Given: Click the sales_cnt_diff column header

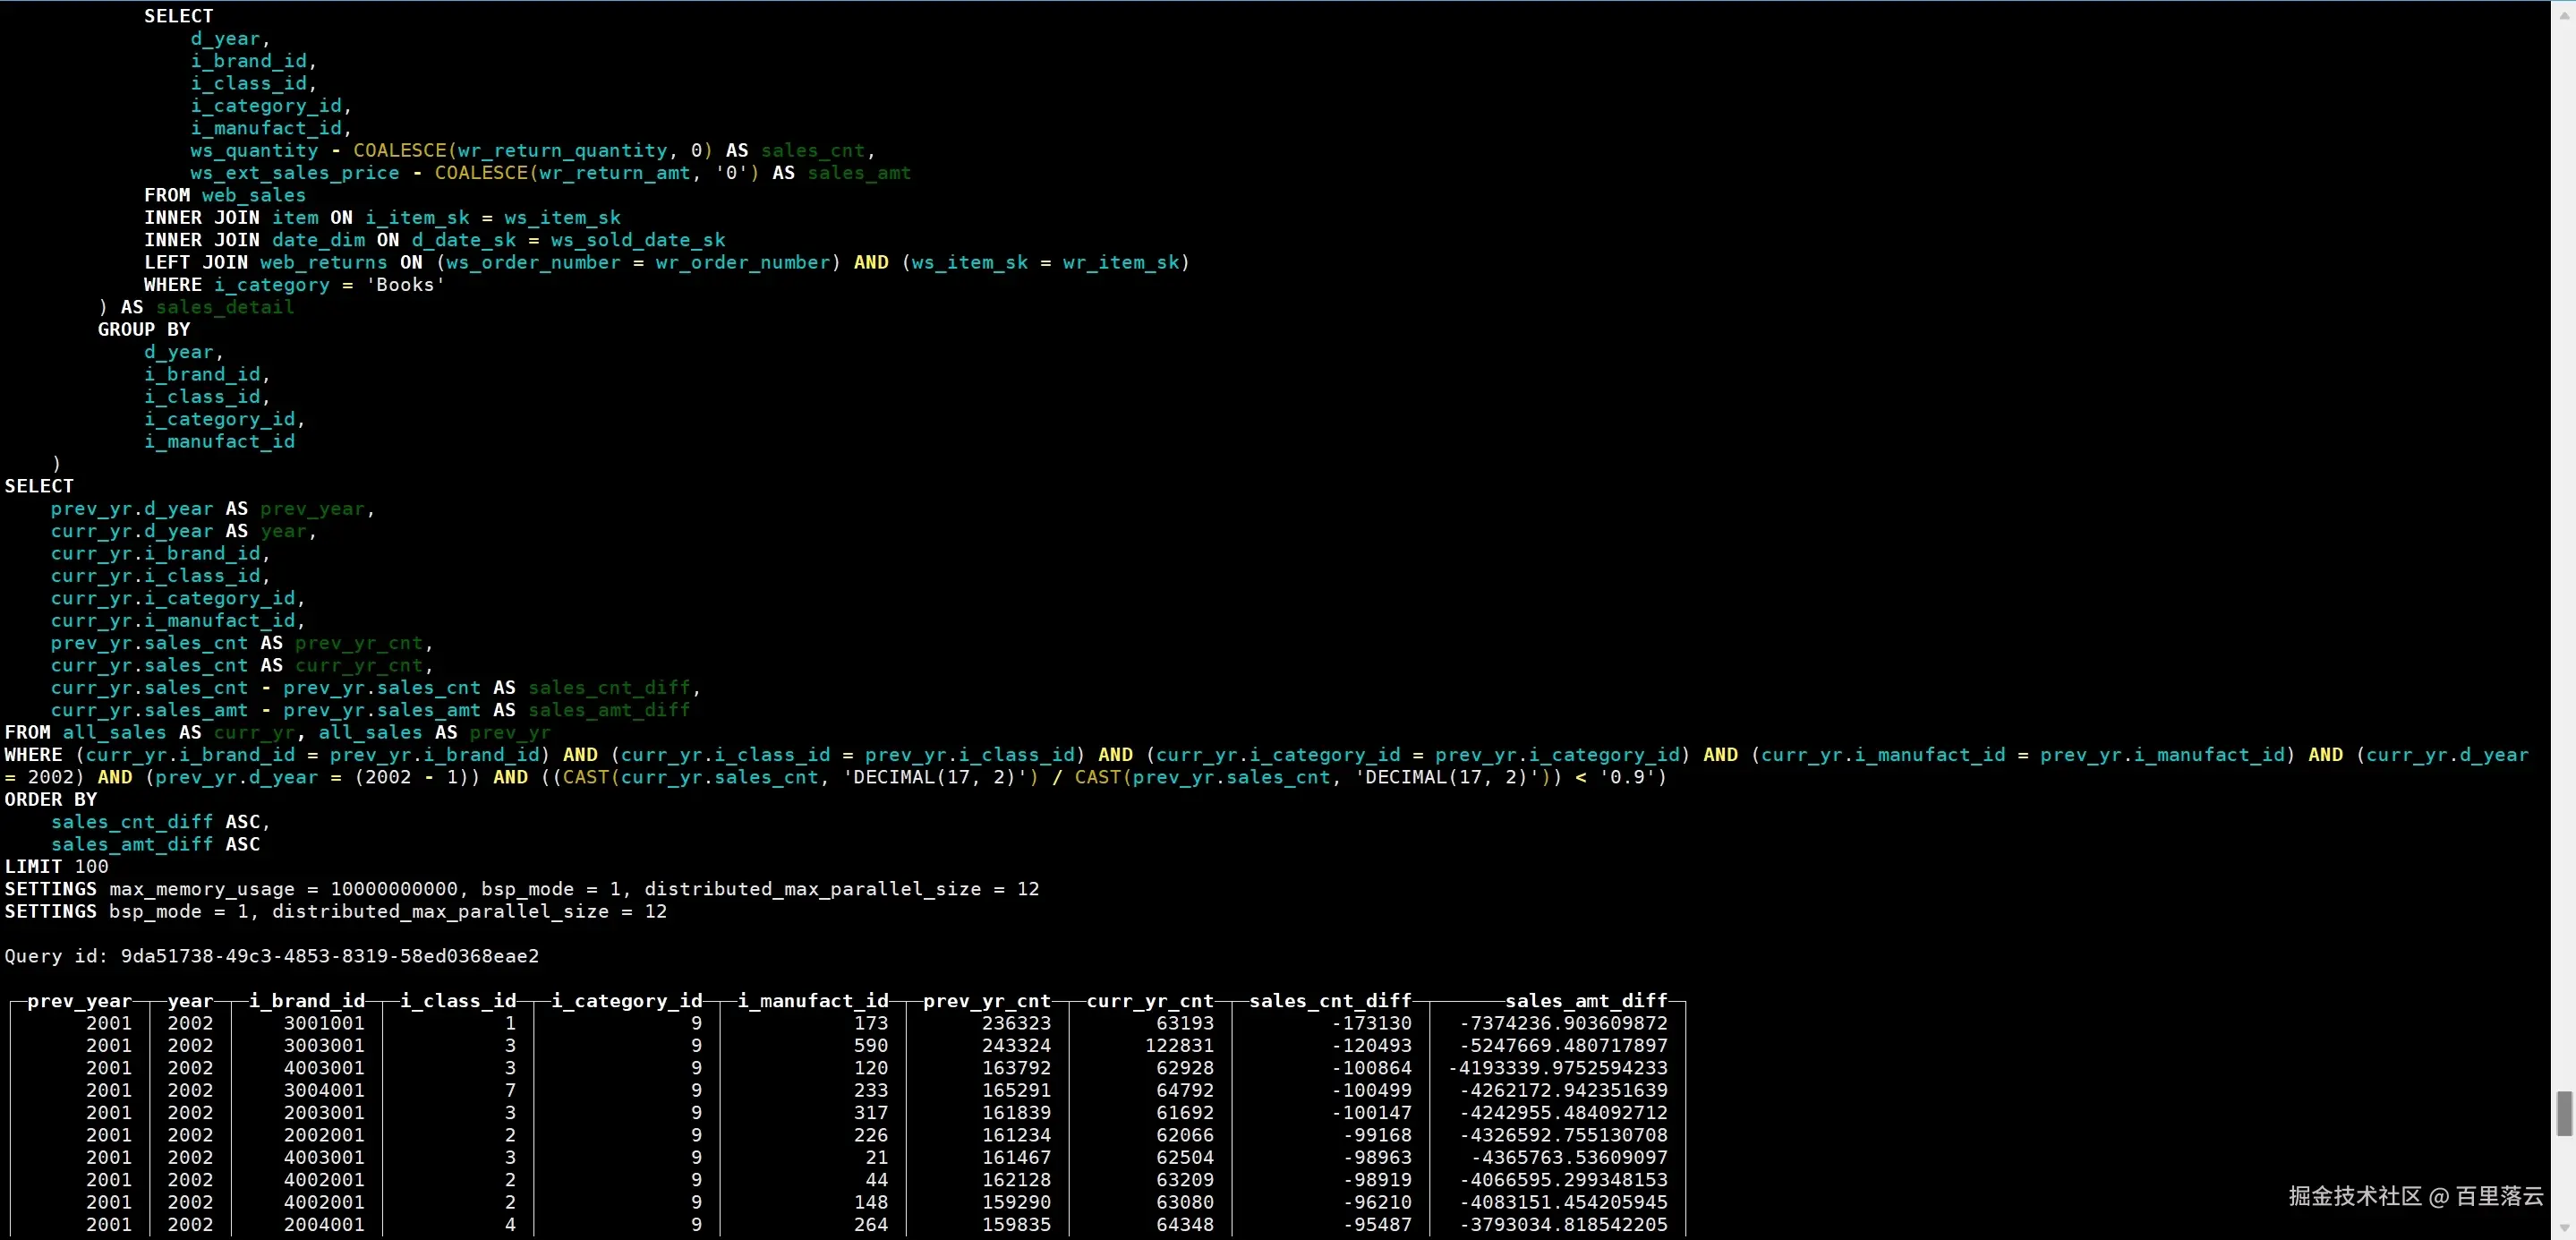Looking at the screenshot, I should pos(1330,1001).
